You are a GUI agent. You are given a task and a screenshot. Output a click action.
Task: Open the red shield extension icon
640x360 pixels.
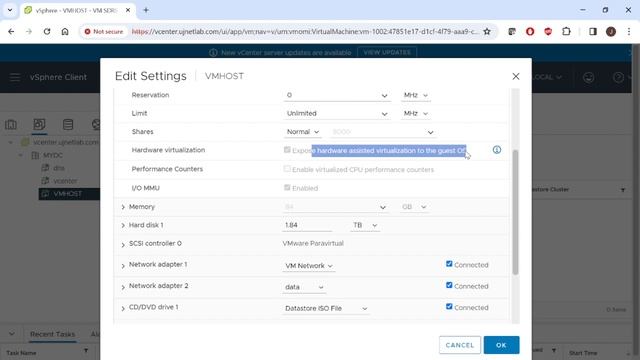(x=548, y=31)
